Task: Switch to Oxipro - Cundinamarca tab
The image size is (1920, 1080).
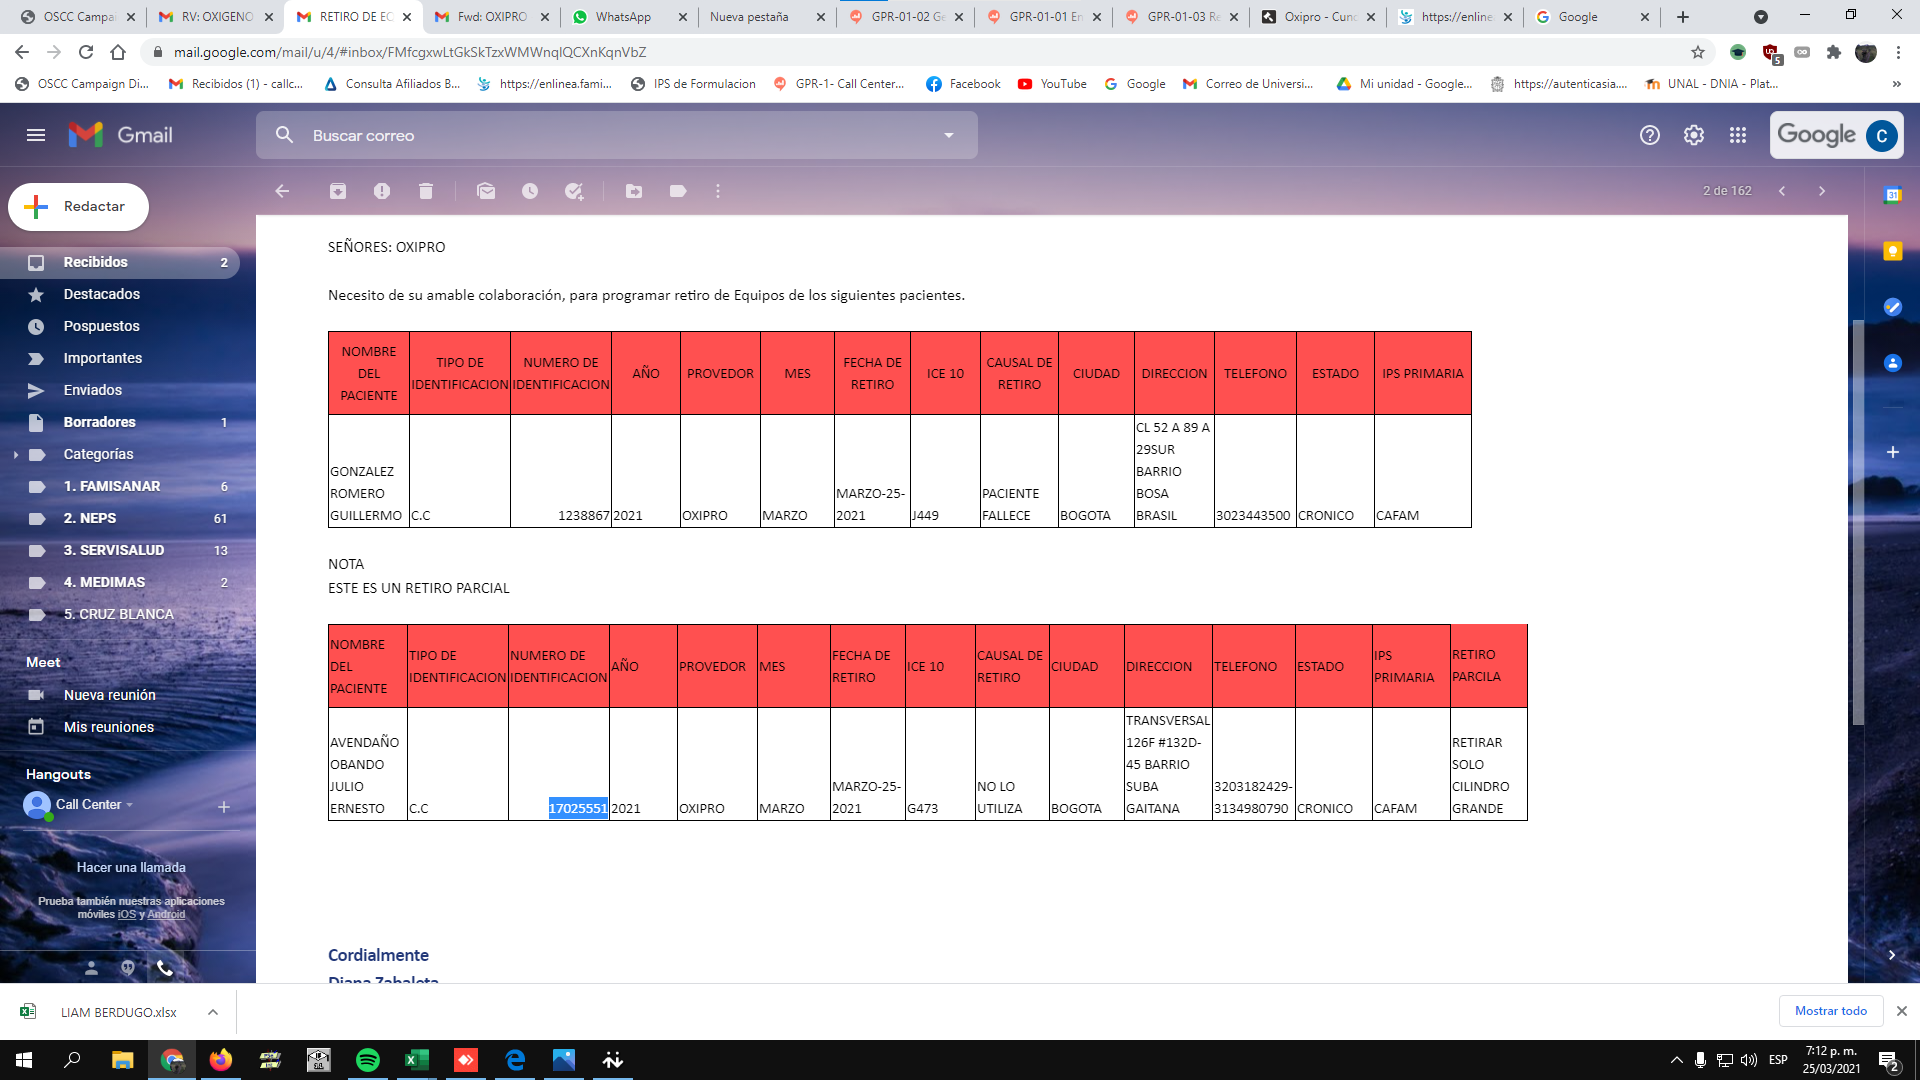Action: [1320, 17]
